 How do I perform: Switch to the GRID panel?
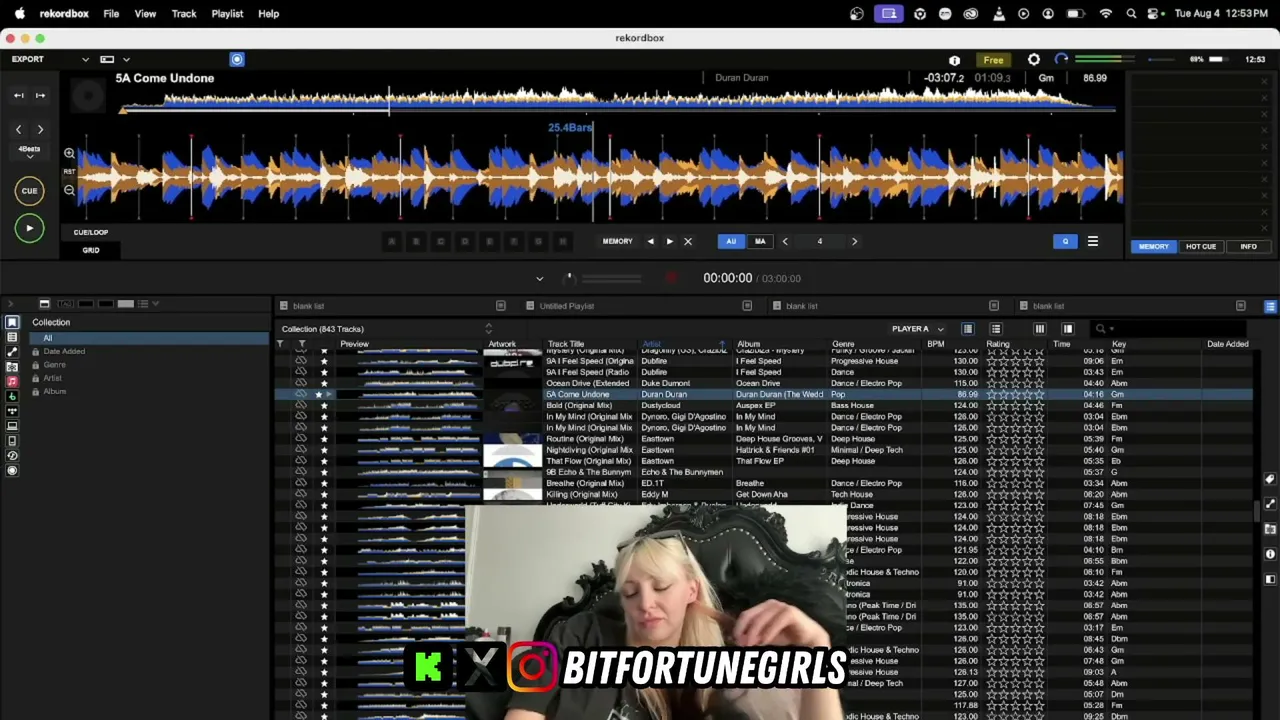coord(90,250)
